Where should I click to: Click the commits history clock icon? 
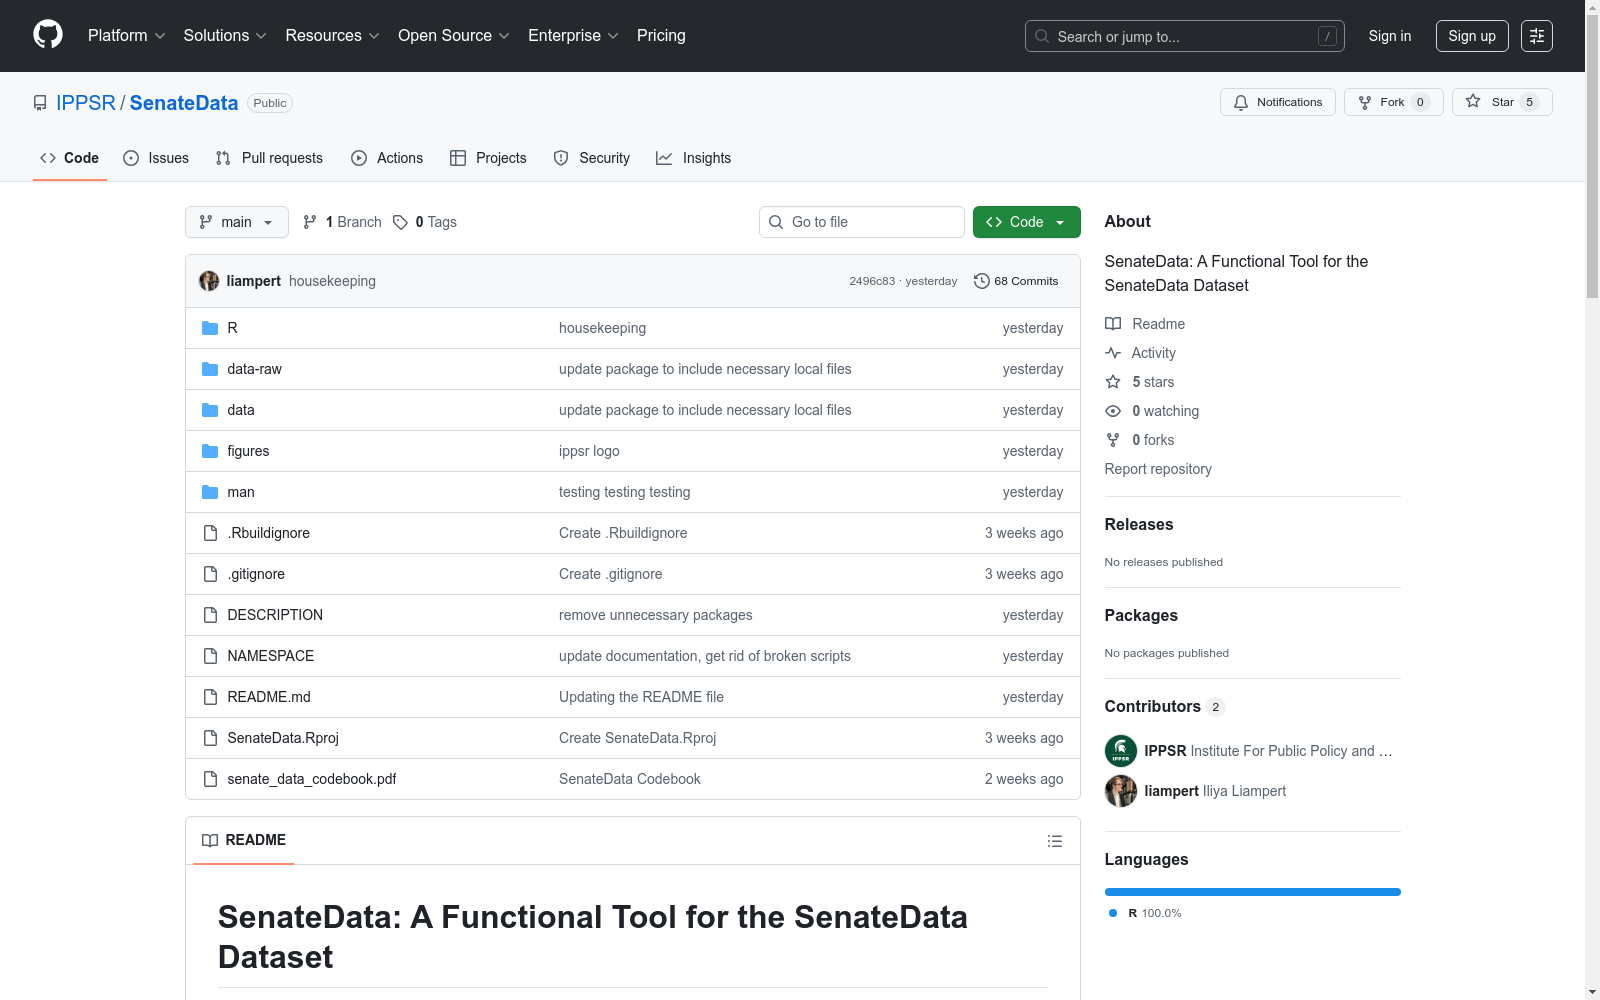click(982, 281)
